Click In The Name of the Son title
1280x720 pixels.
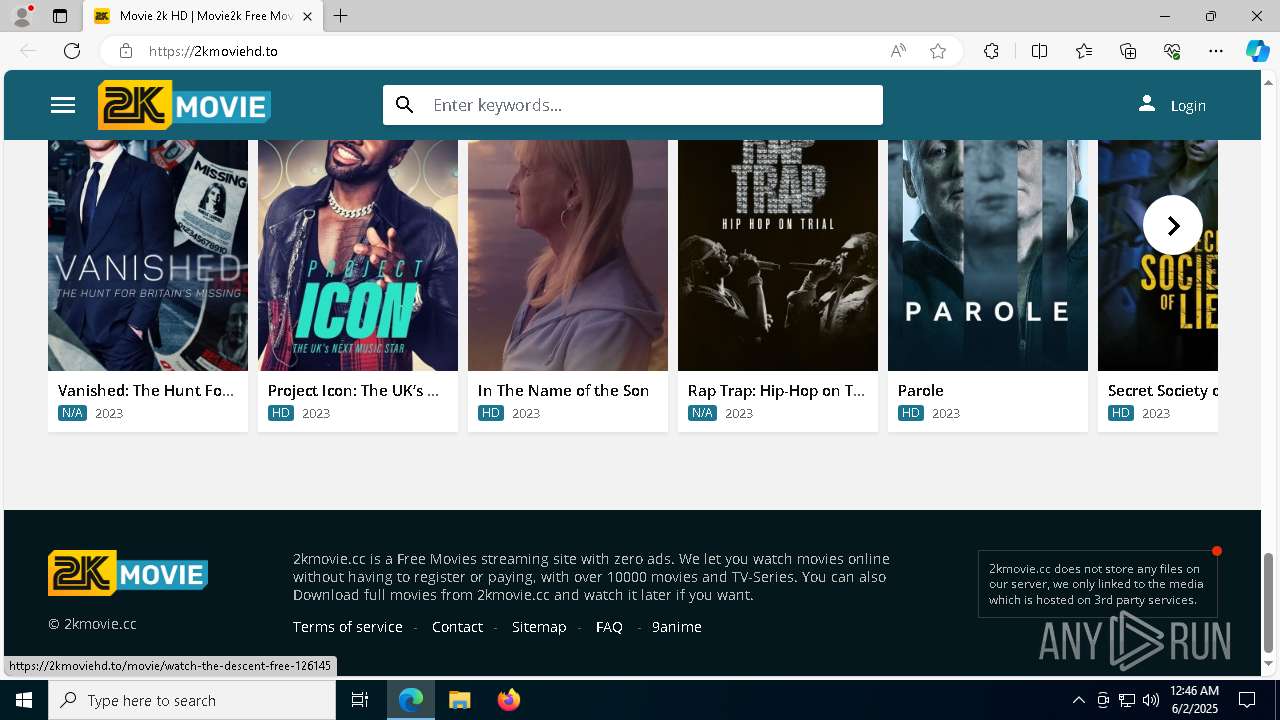click(563, 391)
